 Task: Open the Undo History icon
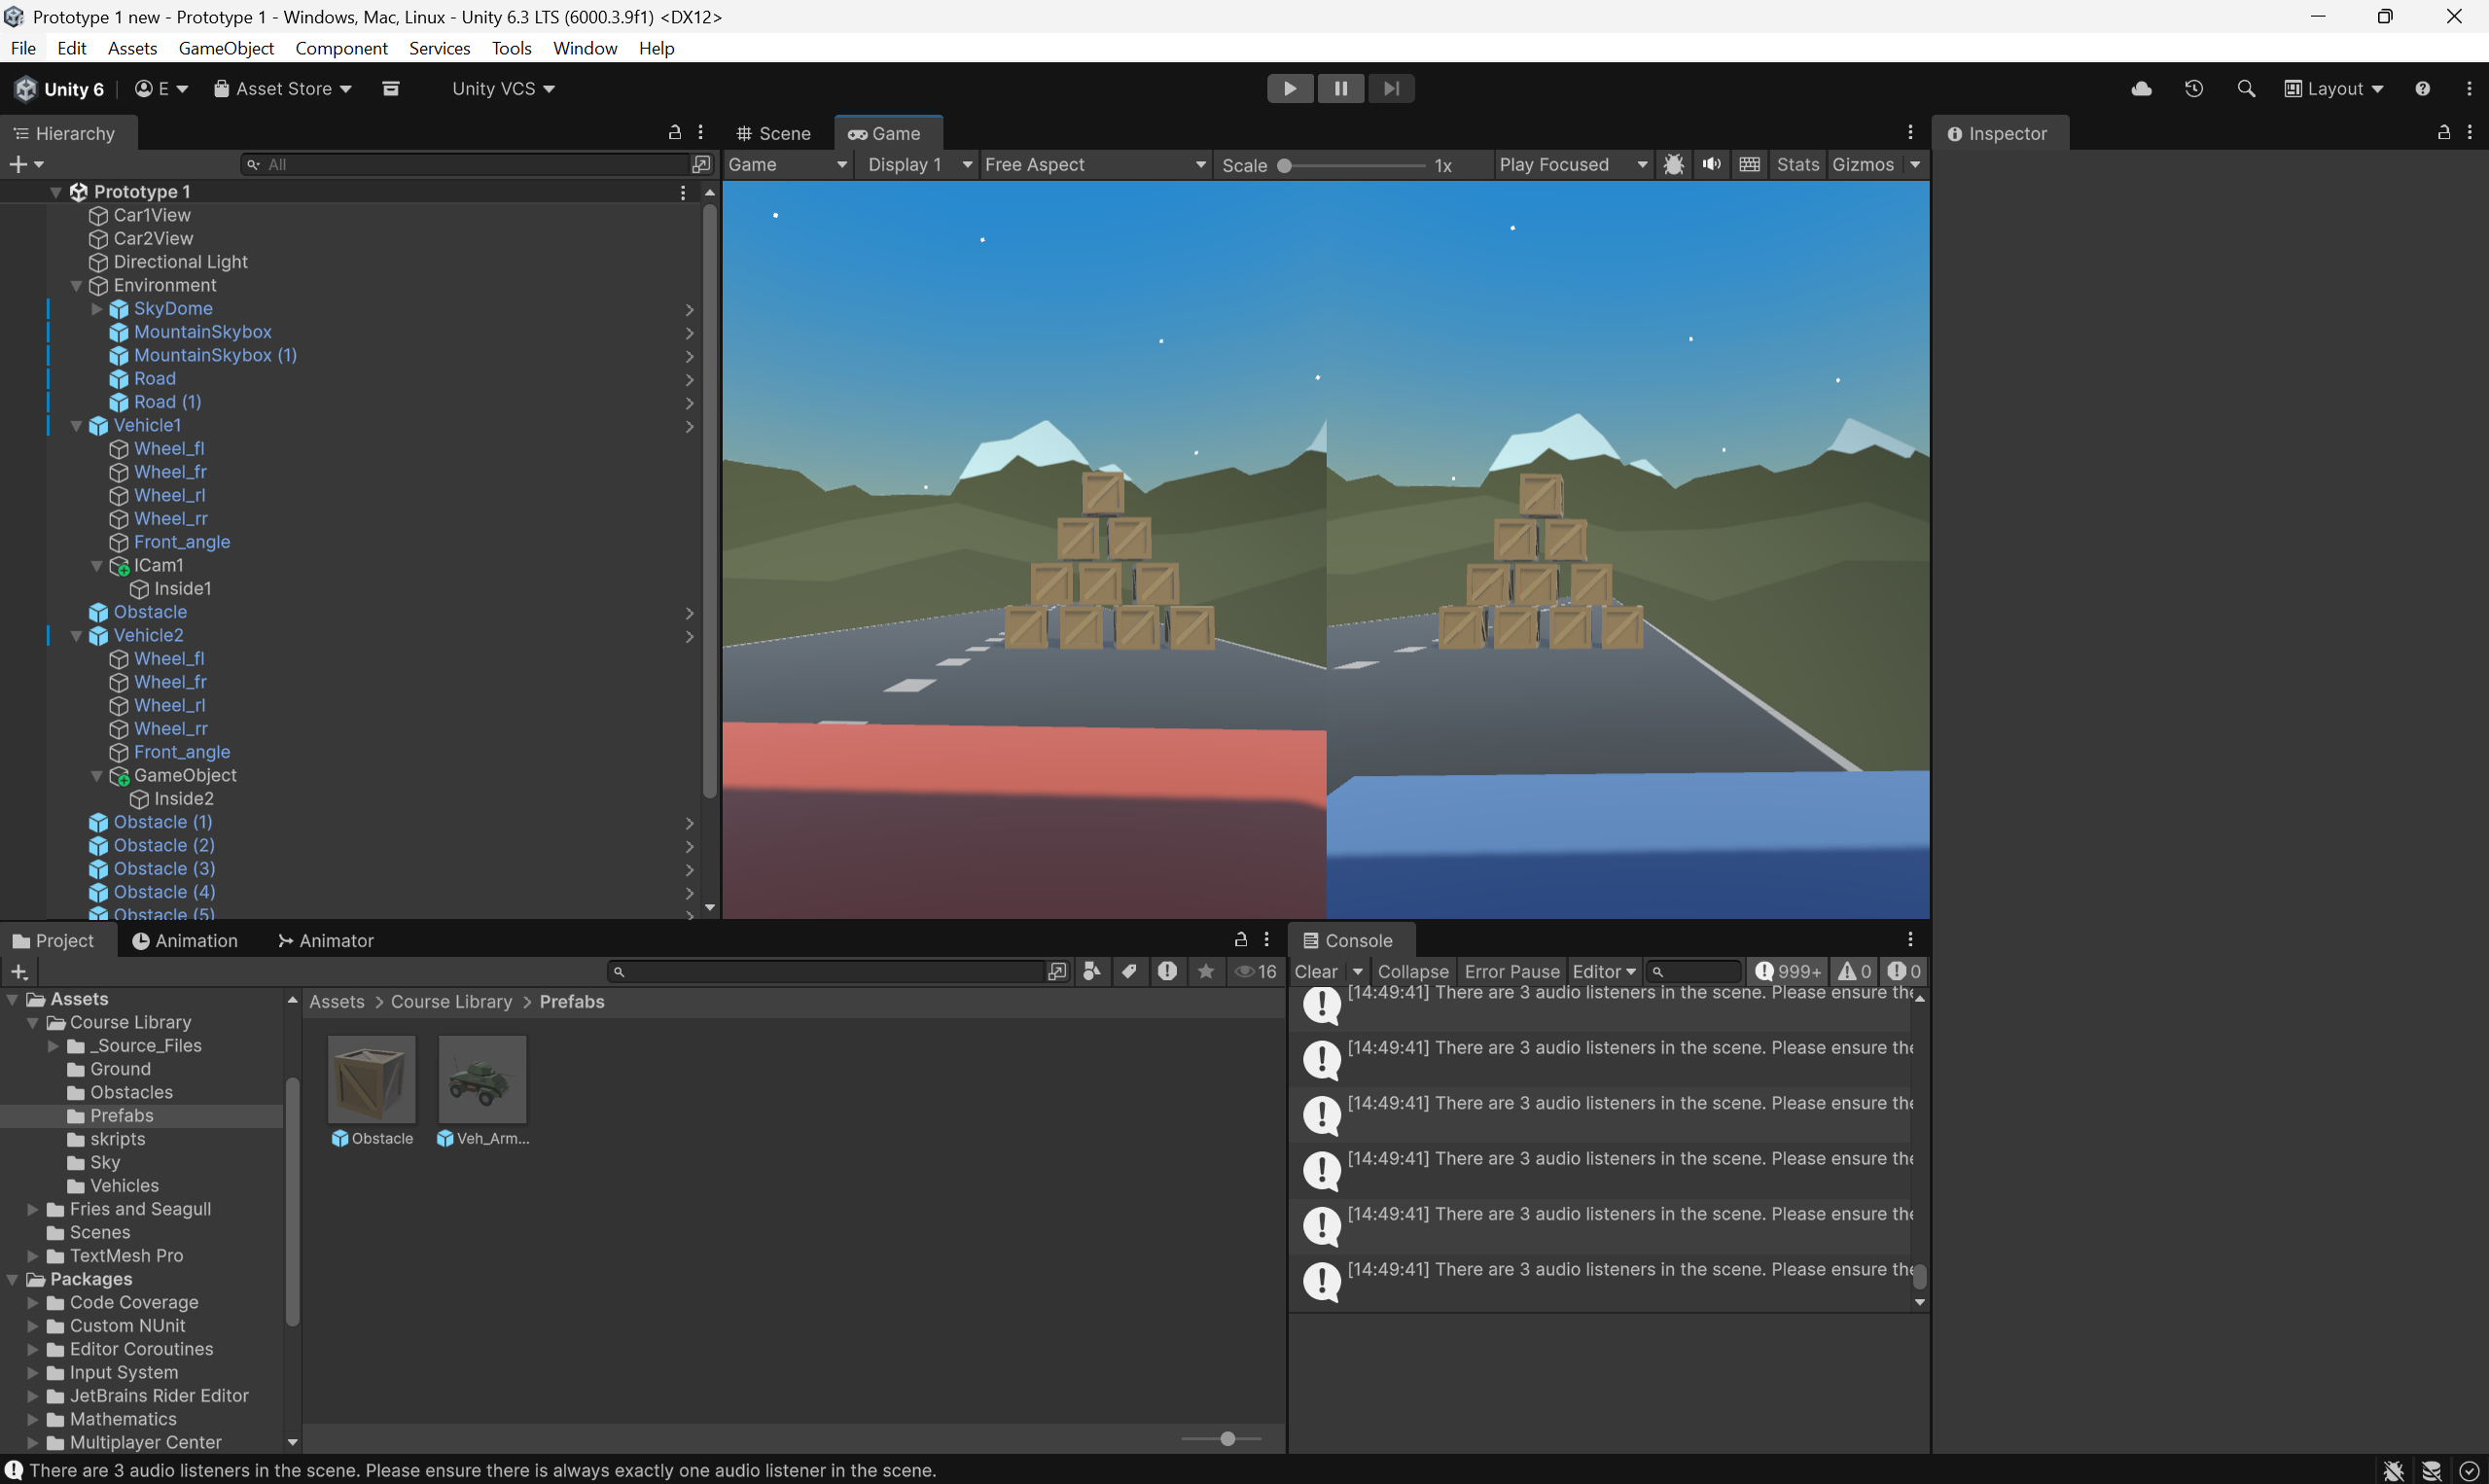[x=2193, y=89]
